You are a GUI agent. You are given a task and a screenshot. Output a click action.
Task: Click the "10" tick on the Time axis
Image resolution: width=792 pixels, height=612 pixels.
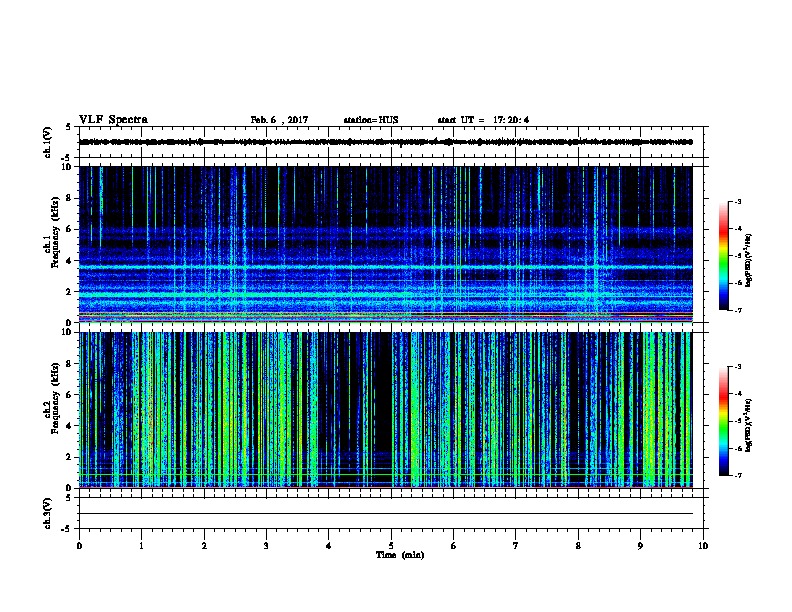703,546
